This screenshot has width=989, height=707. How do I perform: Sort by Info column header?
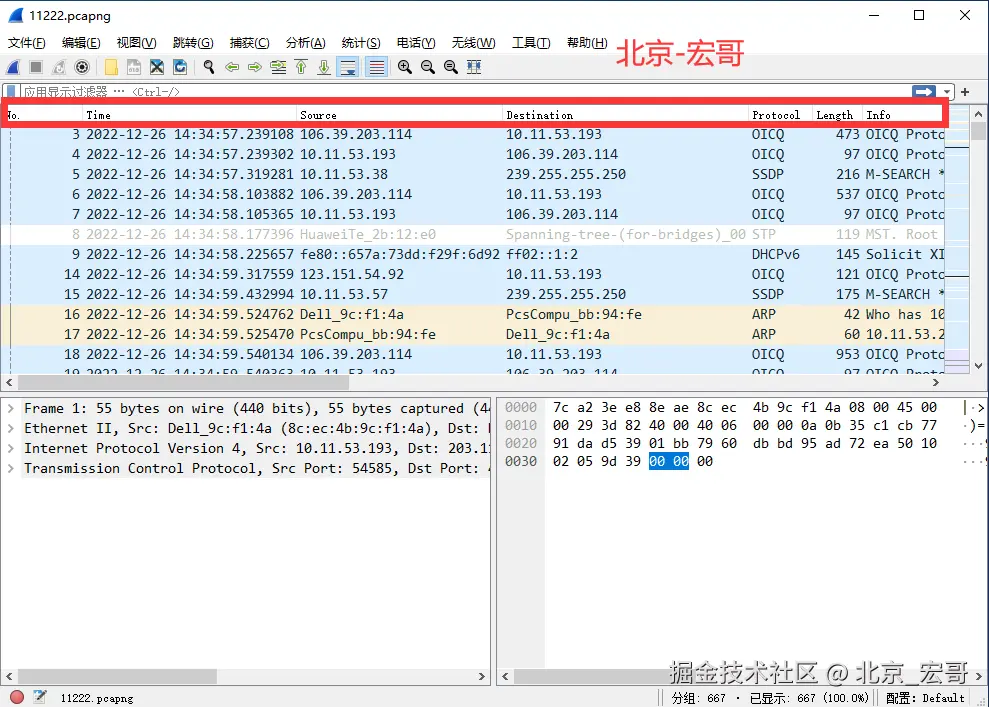[x=902, y=115]
